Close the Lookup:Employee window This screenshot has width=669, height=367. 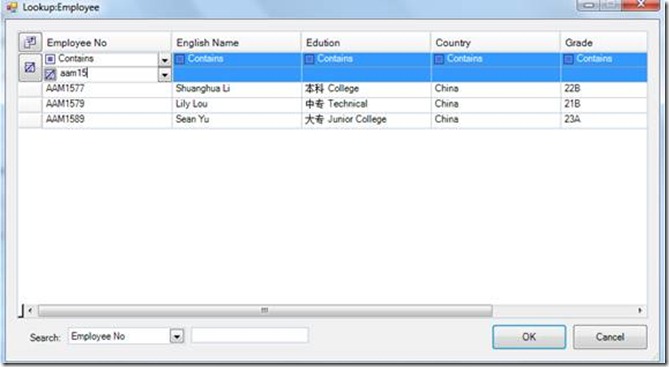click(x=641, y=5)
